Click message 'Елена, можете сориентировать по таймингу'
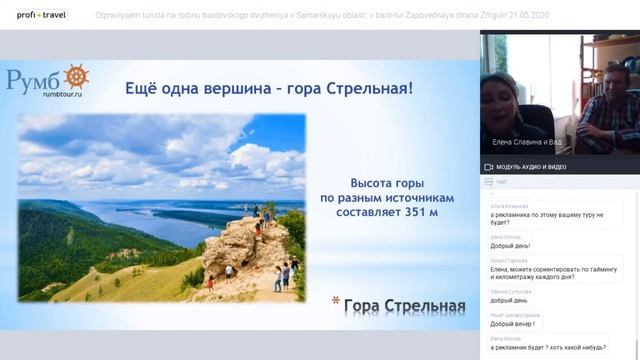Image resolution: width=640 pixels, height=360 pixels. coord(554,269)
